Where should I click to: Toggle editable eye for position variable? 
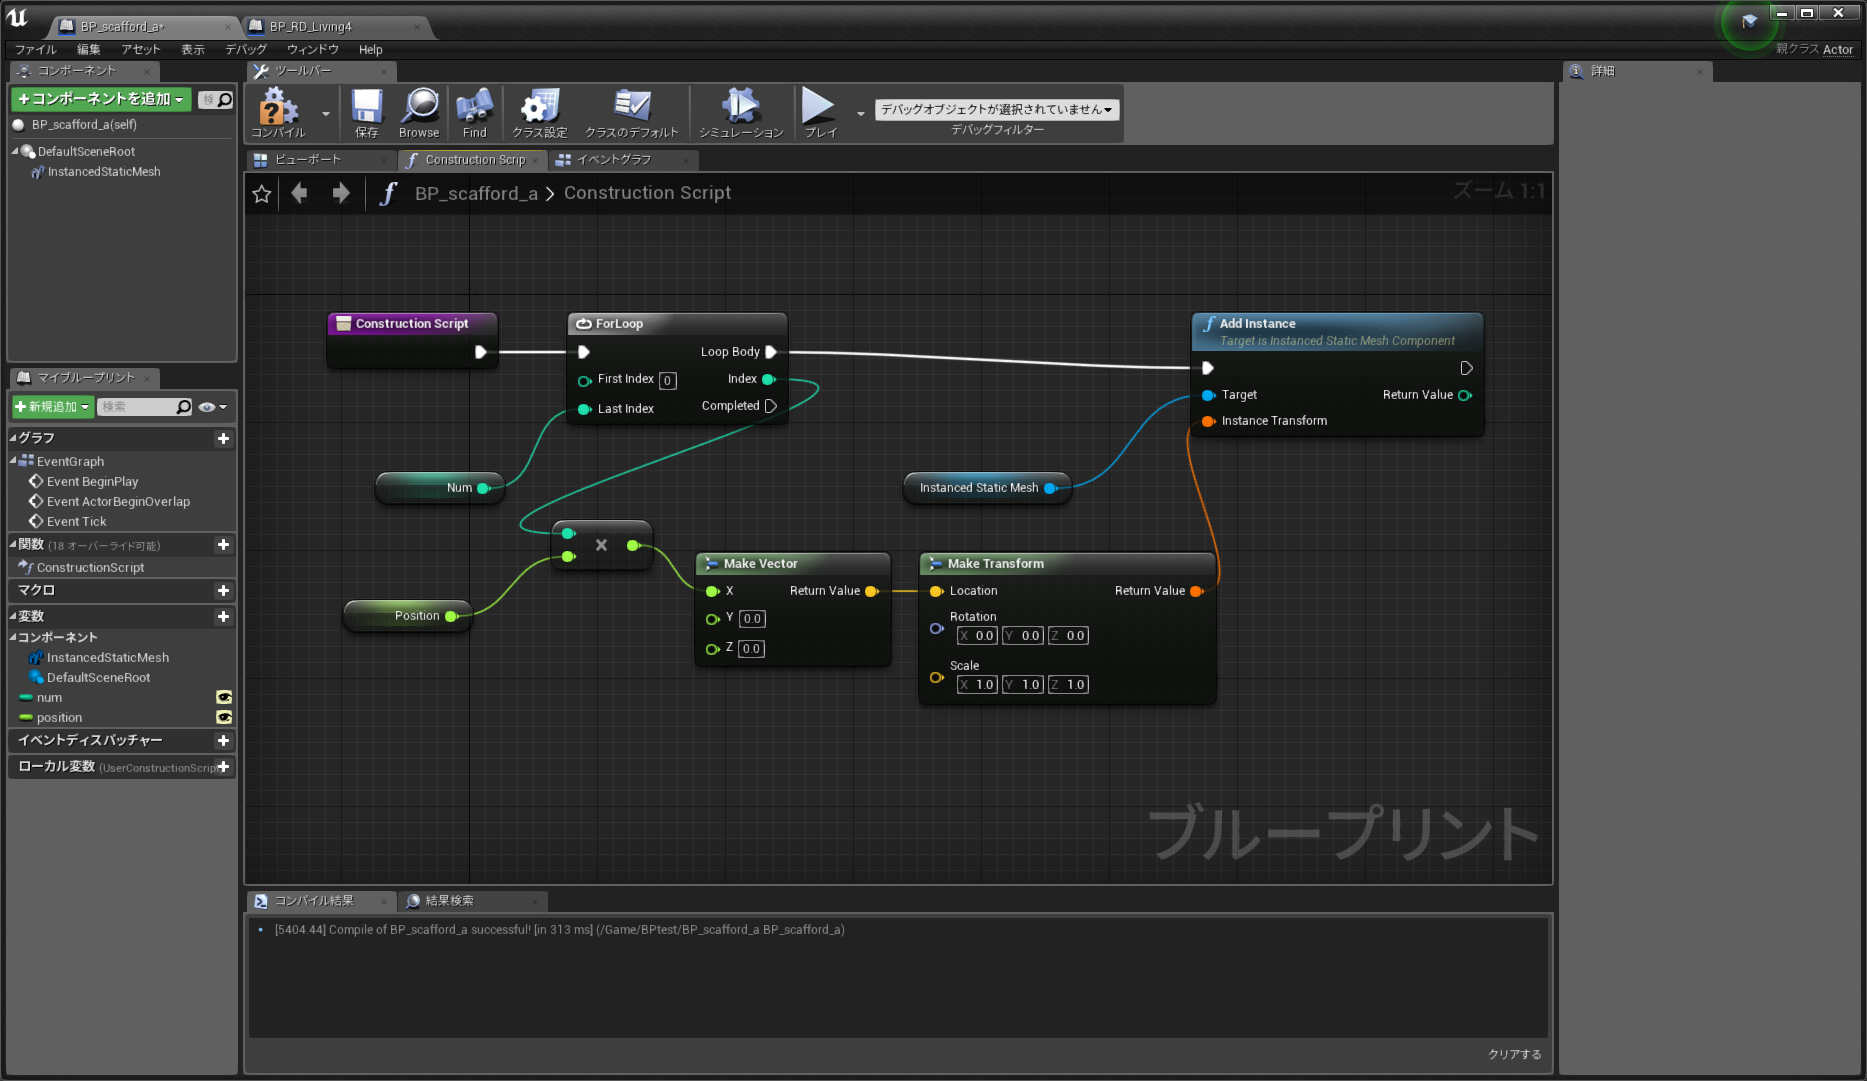[x=224, y=718]
